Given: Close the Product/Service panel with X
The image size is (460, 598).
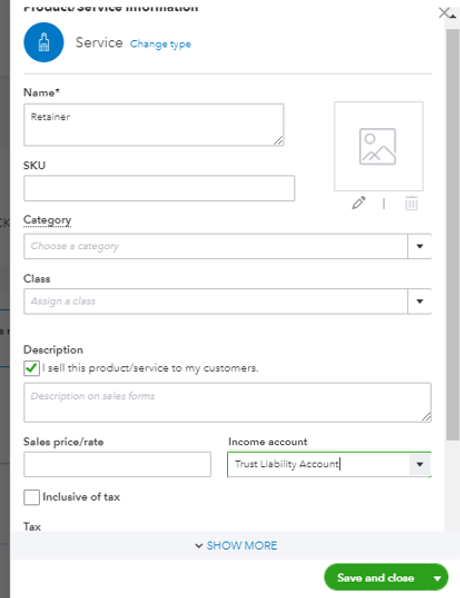Looking at the screenshot, I should tap(444, 13).
